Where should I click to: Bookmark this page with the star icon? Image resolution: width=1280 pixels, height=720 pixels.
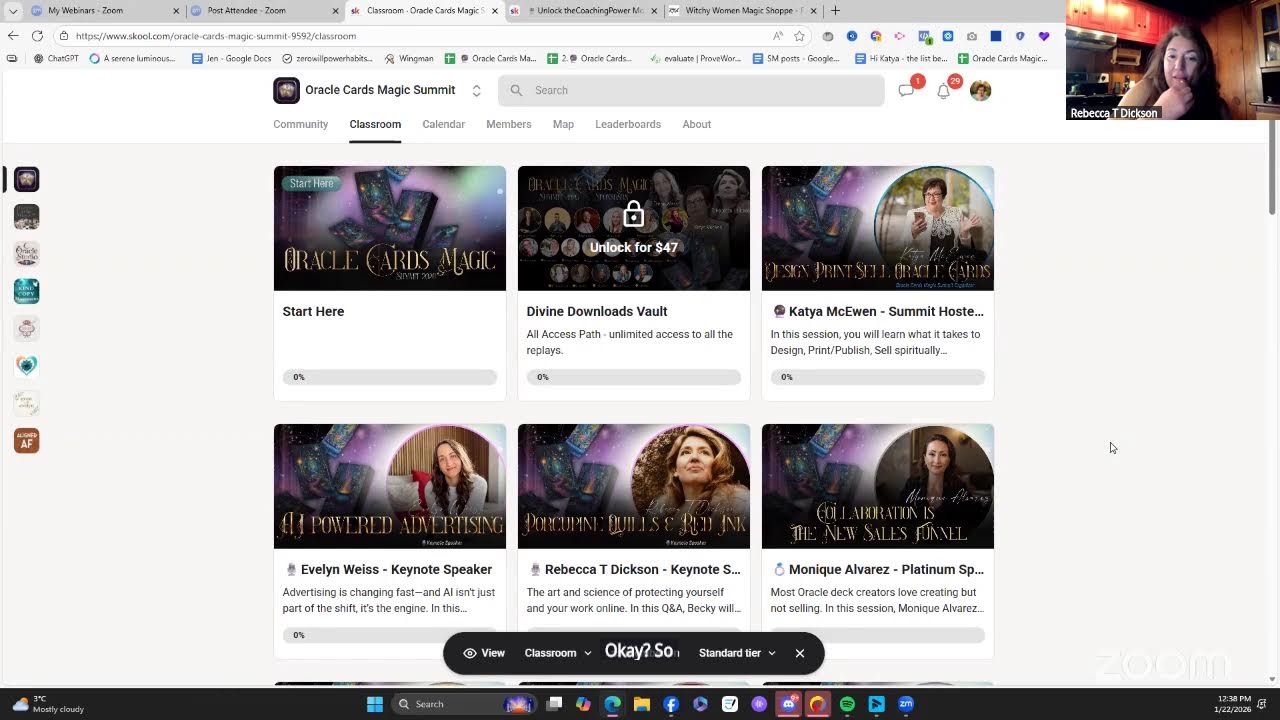pyautogui.click(x=799, y=36)
